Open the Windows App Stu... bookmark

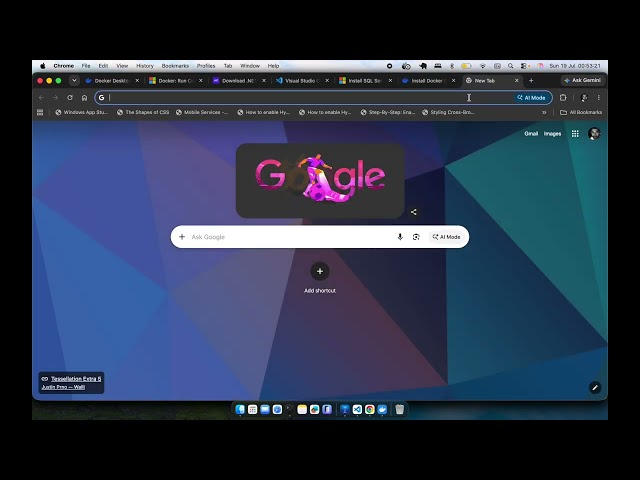click(x=82, y=112)
